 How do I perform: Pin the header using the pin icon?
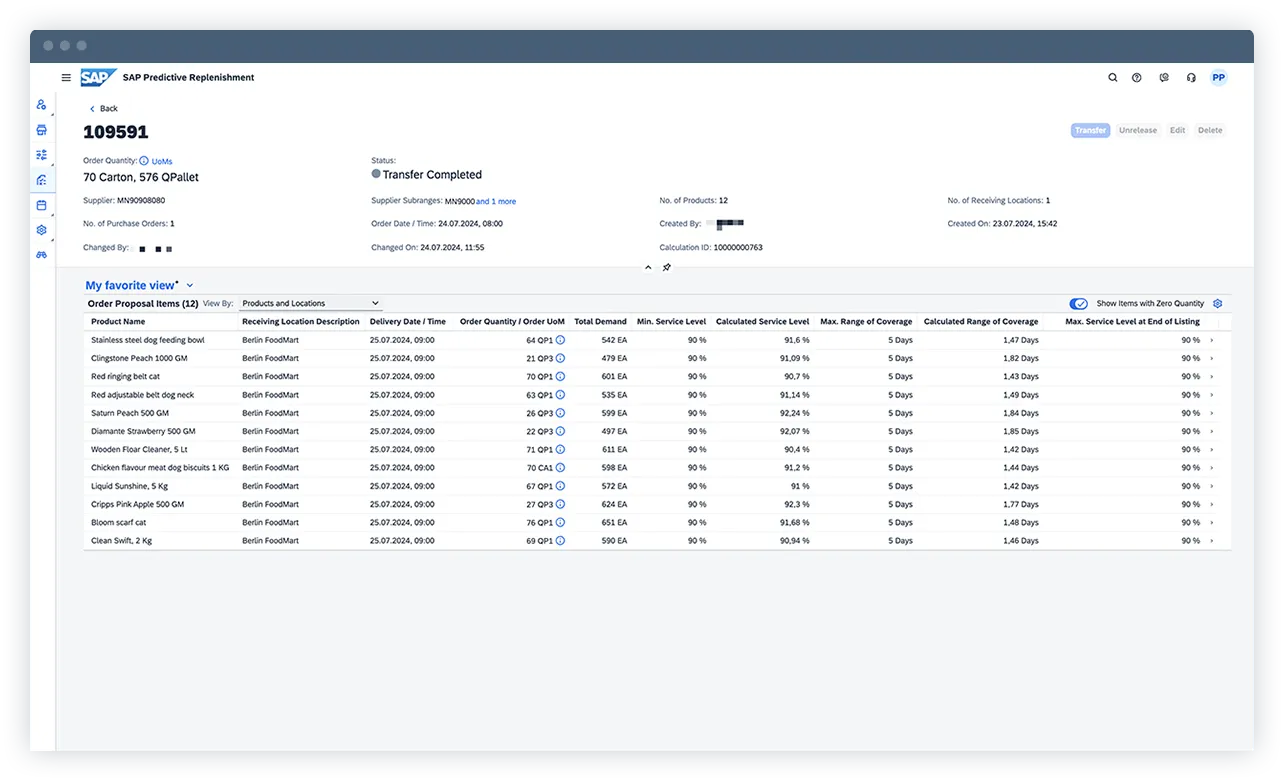click(667, 267)
